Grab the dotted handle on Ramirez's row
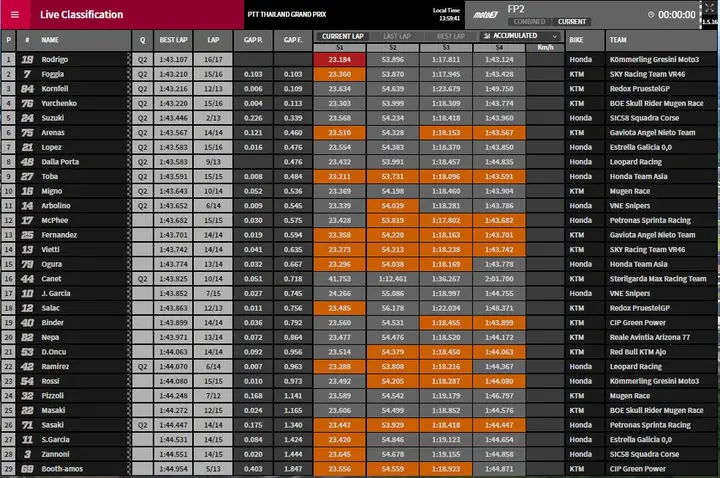720x478 pixels. (129, 366)
